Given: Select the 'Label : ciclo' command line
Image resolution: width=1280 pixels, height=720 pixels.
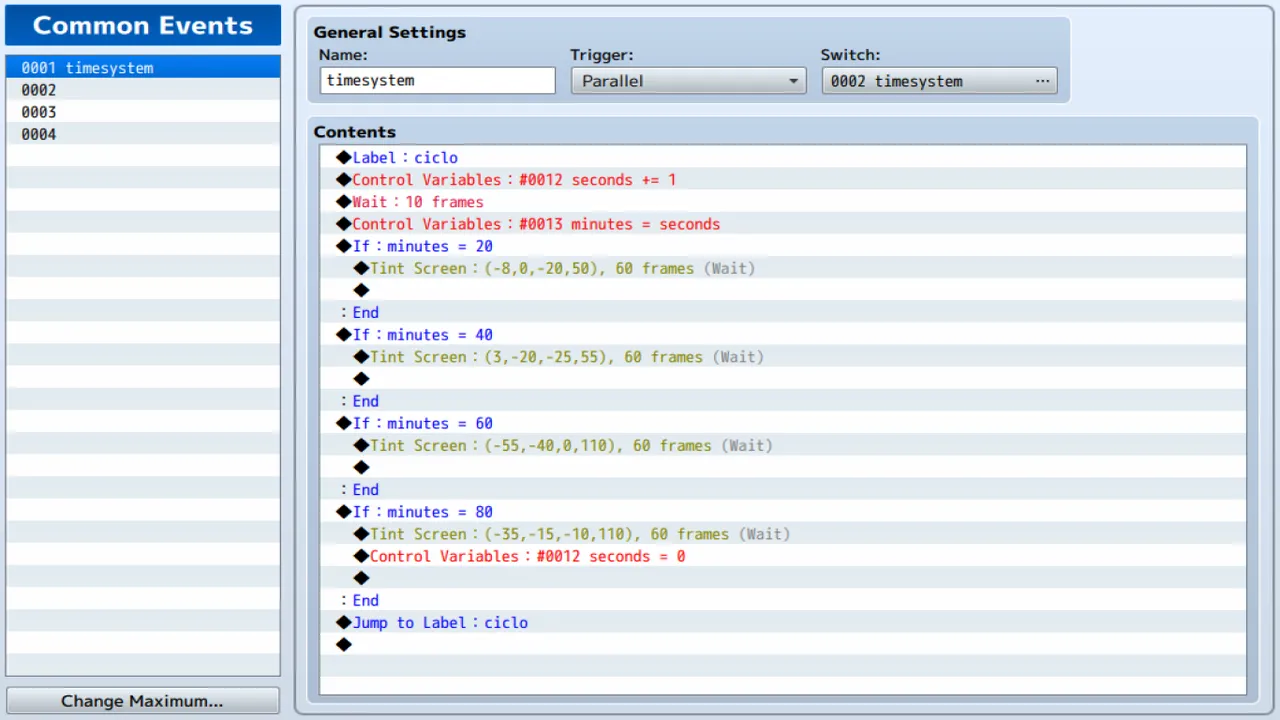Looking at the screenshot, I should coord(783,157).
